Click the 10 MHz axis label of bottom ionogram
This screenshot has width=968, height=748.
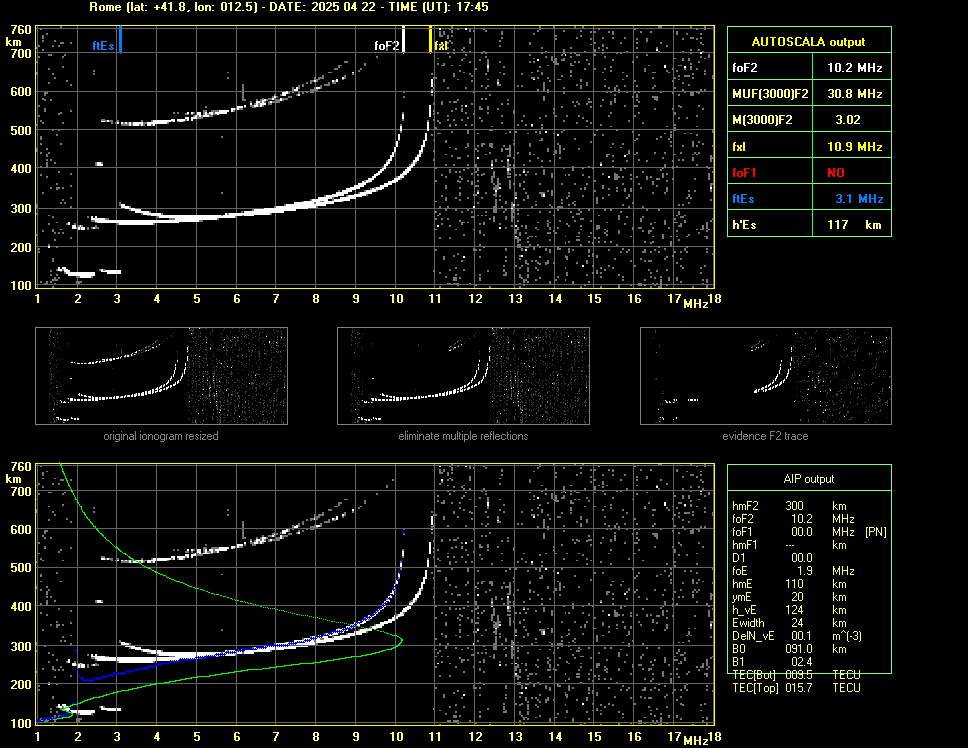click(396, 736)
